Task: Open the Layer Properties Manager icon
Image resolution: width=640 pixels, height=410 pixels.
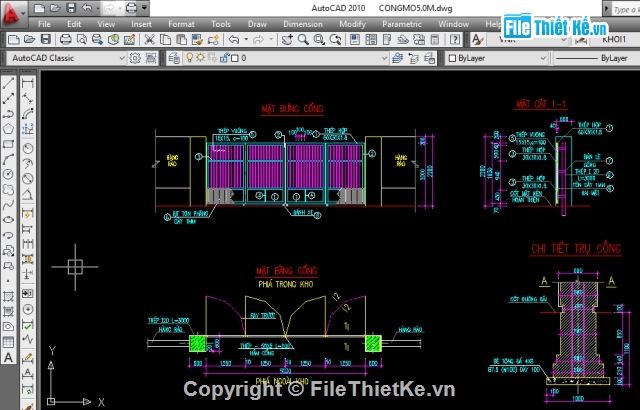Action: (x=174, y=58)
